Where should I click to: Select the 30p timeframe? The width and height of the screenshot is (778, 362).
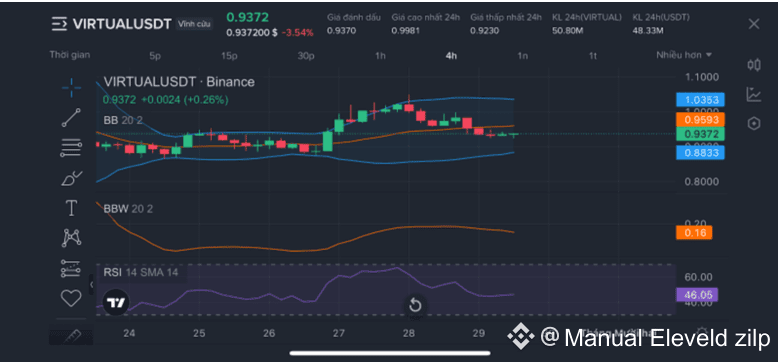click(x=306, y=56)
